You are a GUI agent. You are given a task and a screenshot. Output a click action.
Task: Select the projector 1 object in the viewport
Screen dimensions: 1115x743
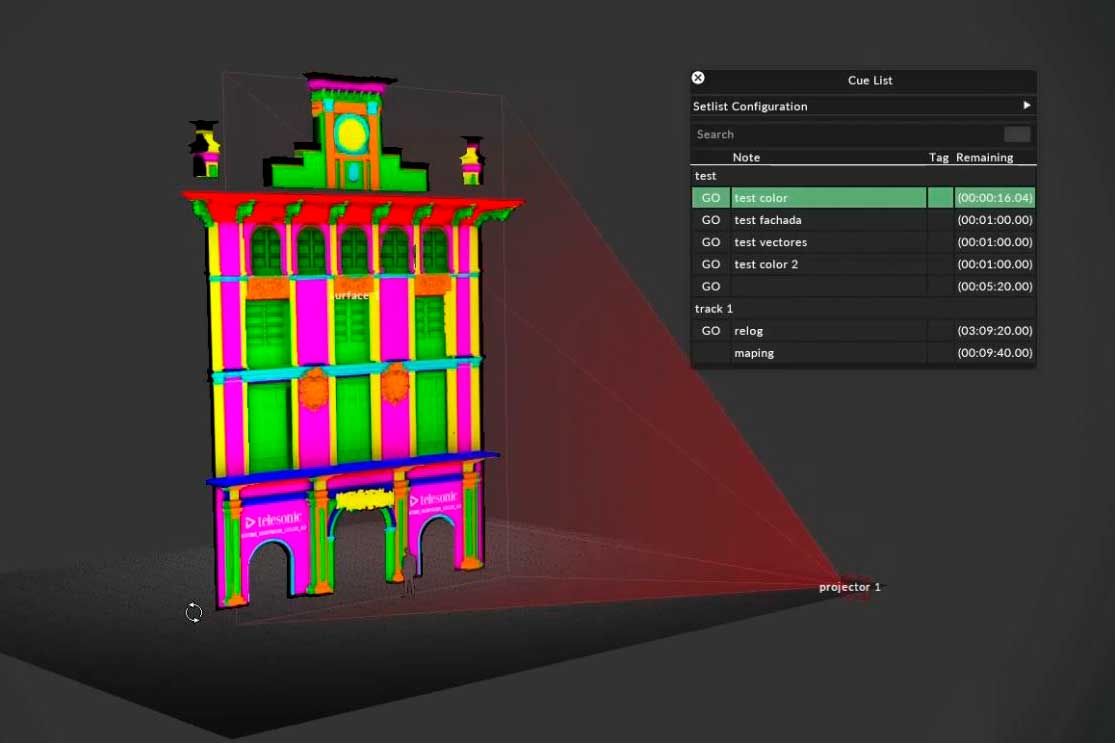click(x=850, y=587)
